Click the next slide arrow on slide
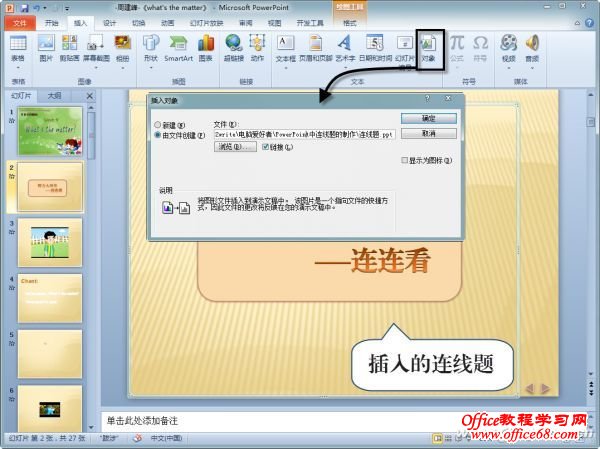Screen dimensions: 600x449 click(545, 389)
